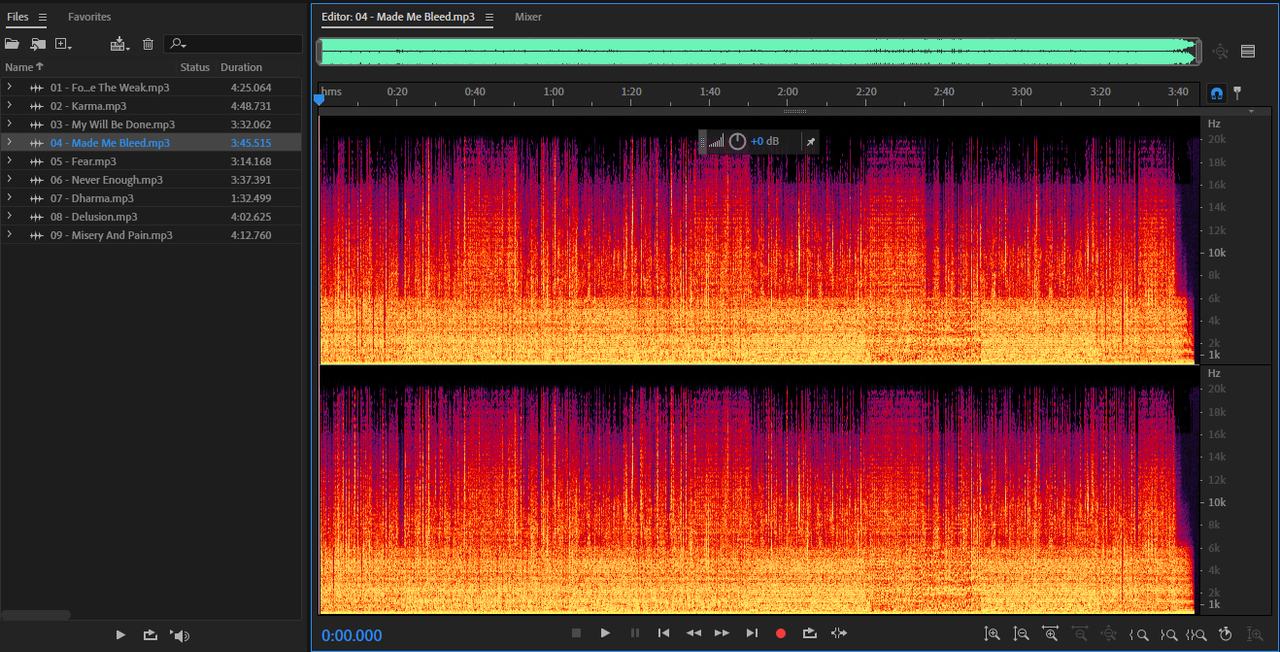Screen dimensions: 1280x652
Task: Expand 01 - Fo...e The Weak.mp3 row
Action: [9, 87]
